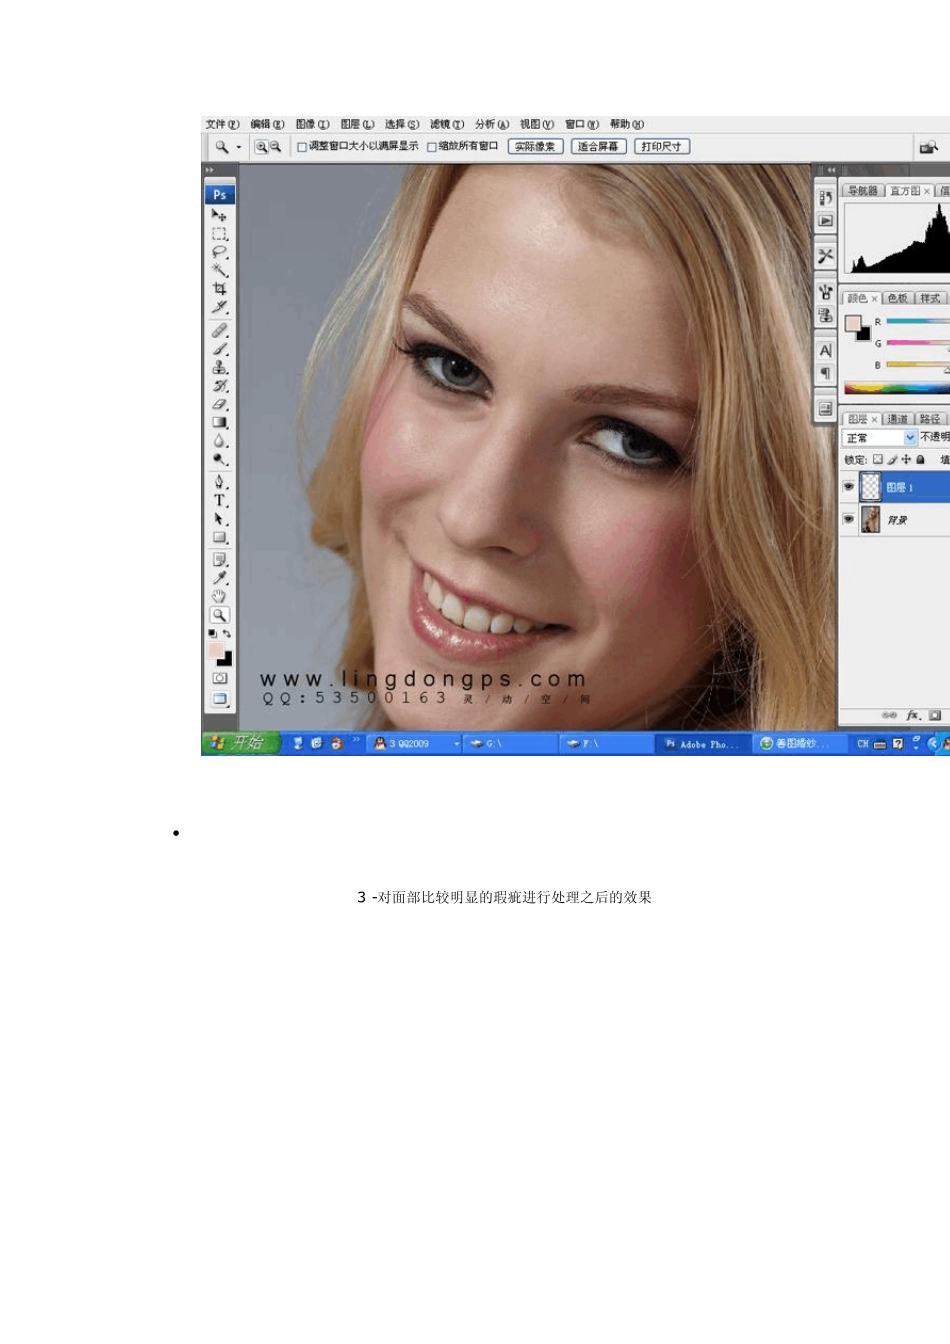Select the Blur tool
This screenshot has width=950, height=1344.
click(x=219, y=441)
